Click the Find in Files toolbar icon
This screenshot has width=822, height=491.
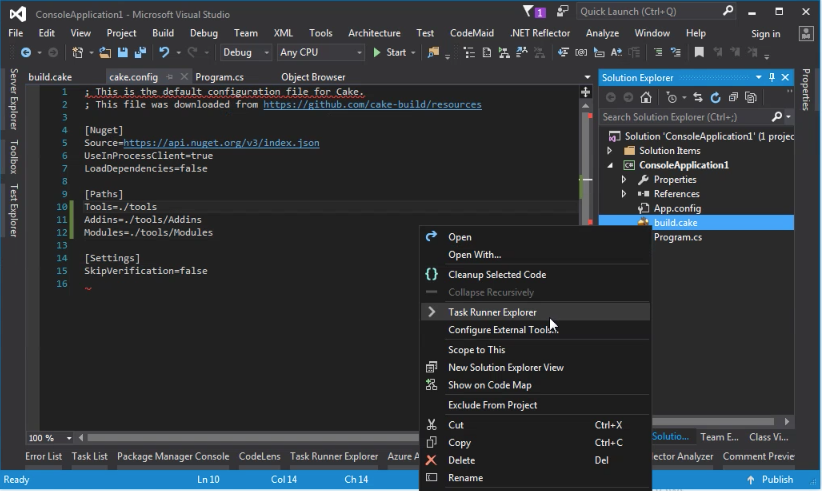pos(433,52)
